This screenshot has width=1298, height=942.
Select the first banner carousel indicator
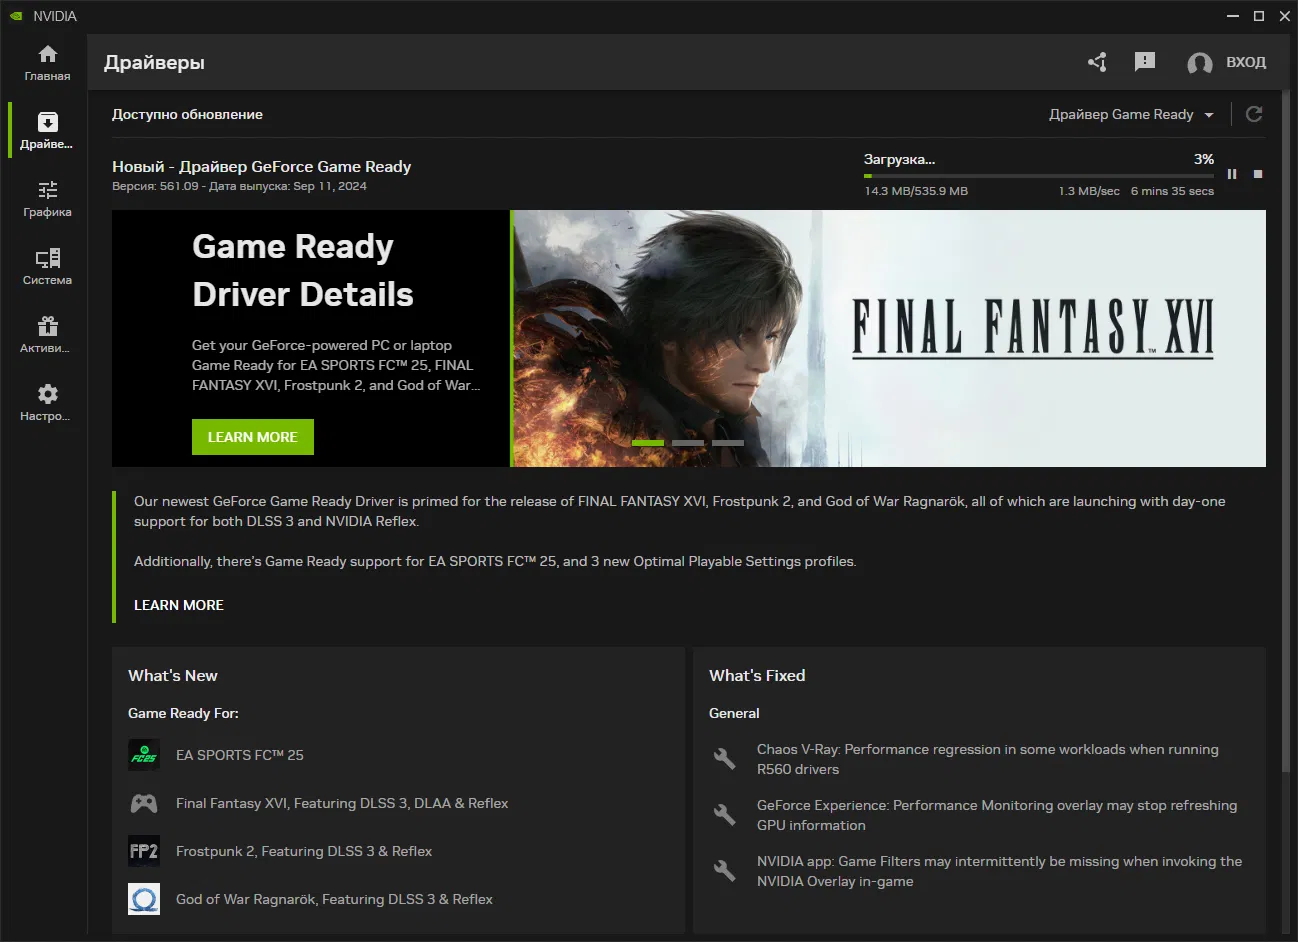pyautogui.click(x=648, y=442)
